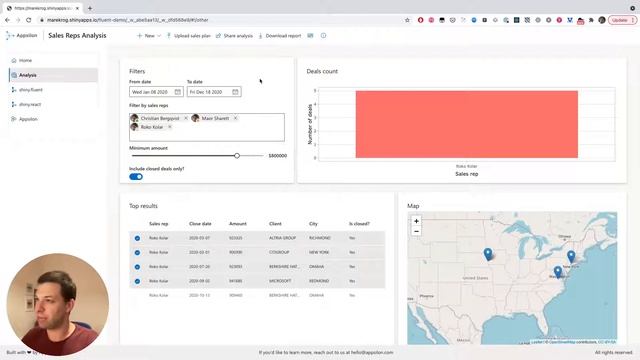Screen dimensions: 640x360
Task: Remove Christian Bergqvist from sales reps filter
Action: (186, 118)
